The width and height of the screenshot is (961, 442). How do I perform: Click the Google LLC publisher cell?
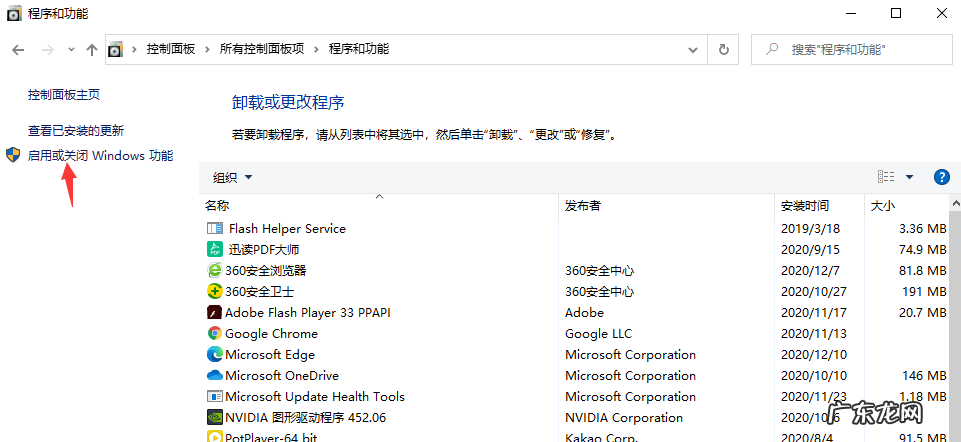click(x=598, y=333)
